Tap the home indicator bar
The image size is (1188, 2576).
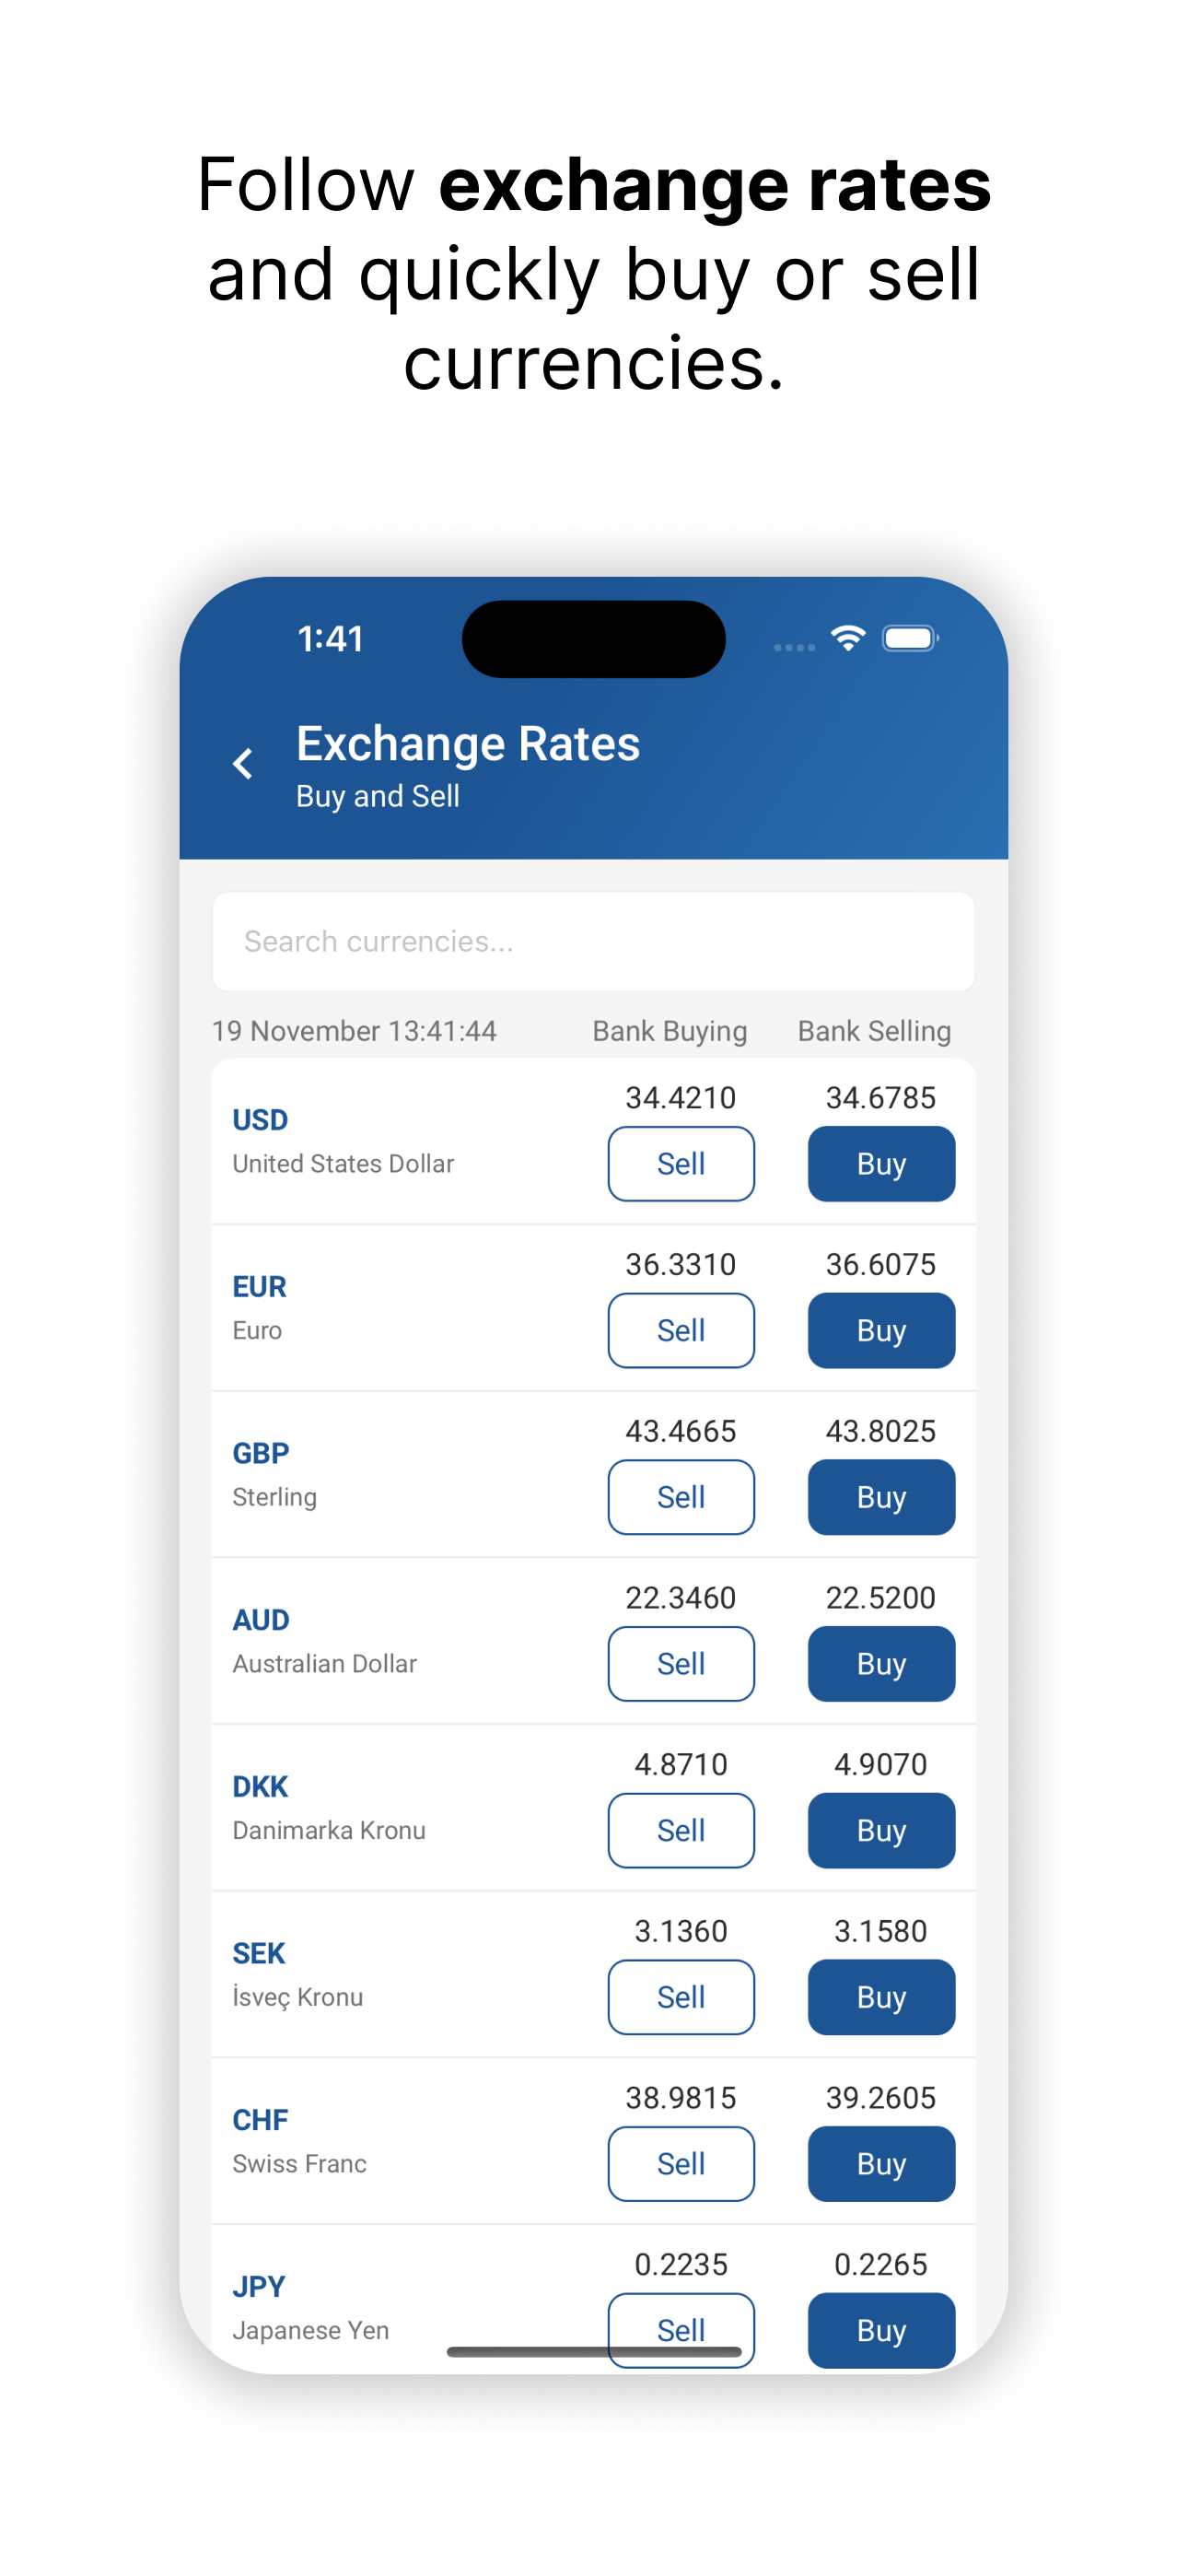pyautogui.click(x=594, y=2352)
